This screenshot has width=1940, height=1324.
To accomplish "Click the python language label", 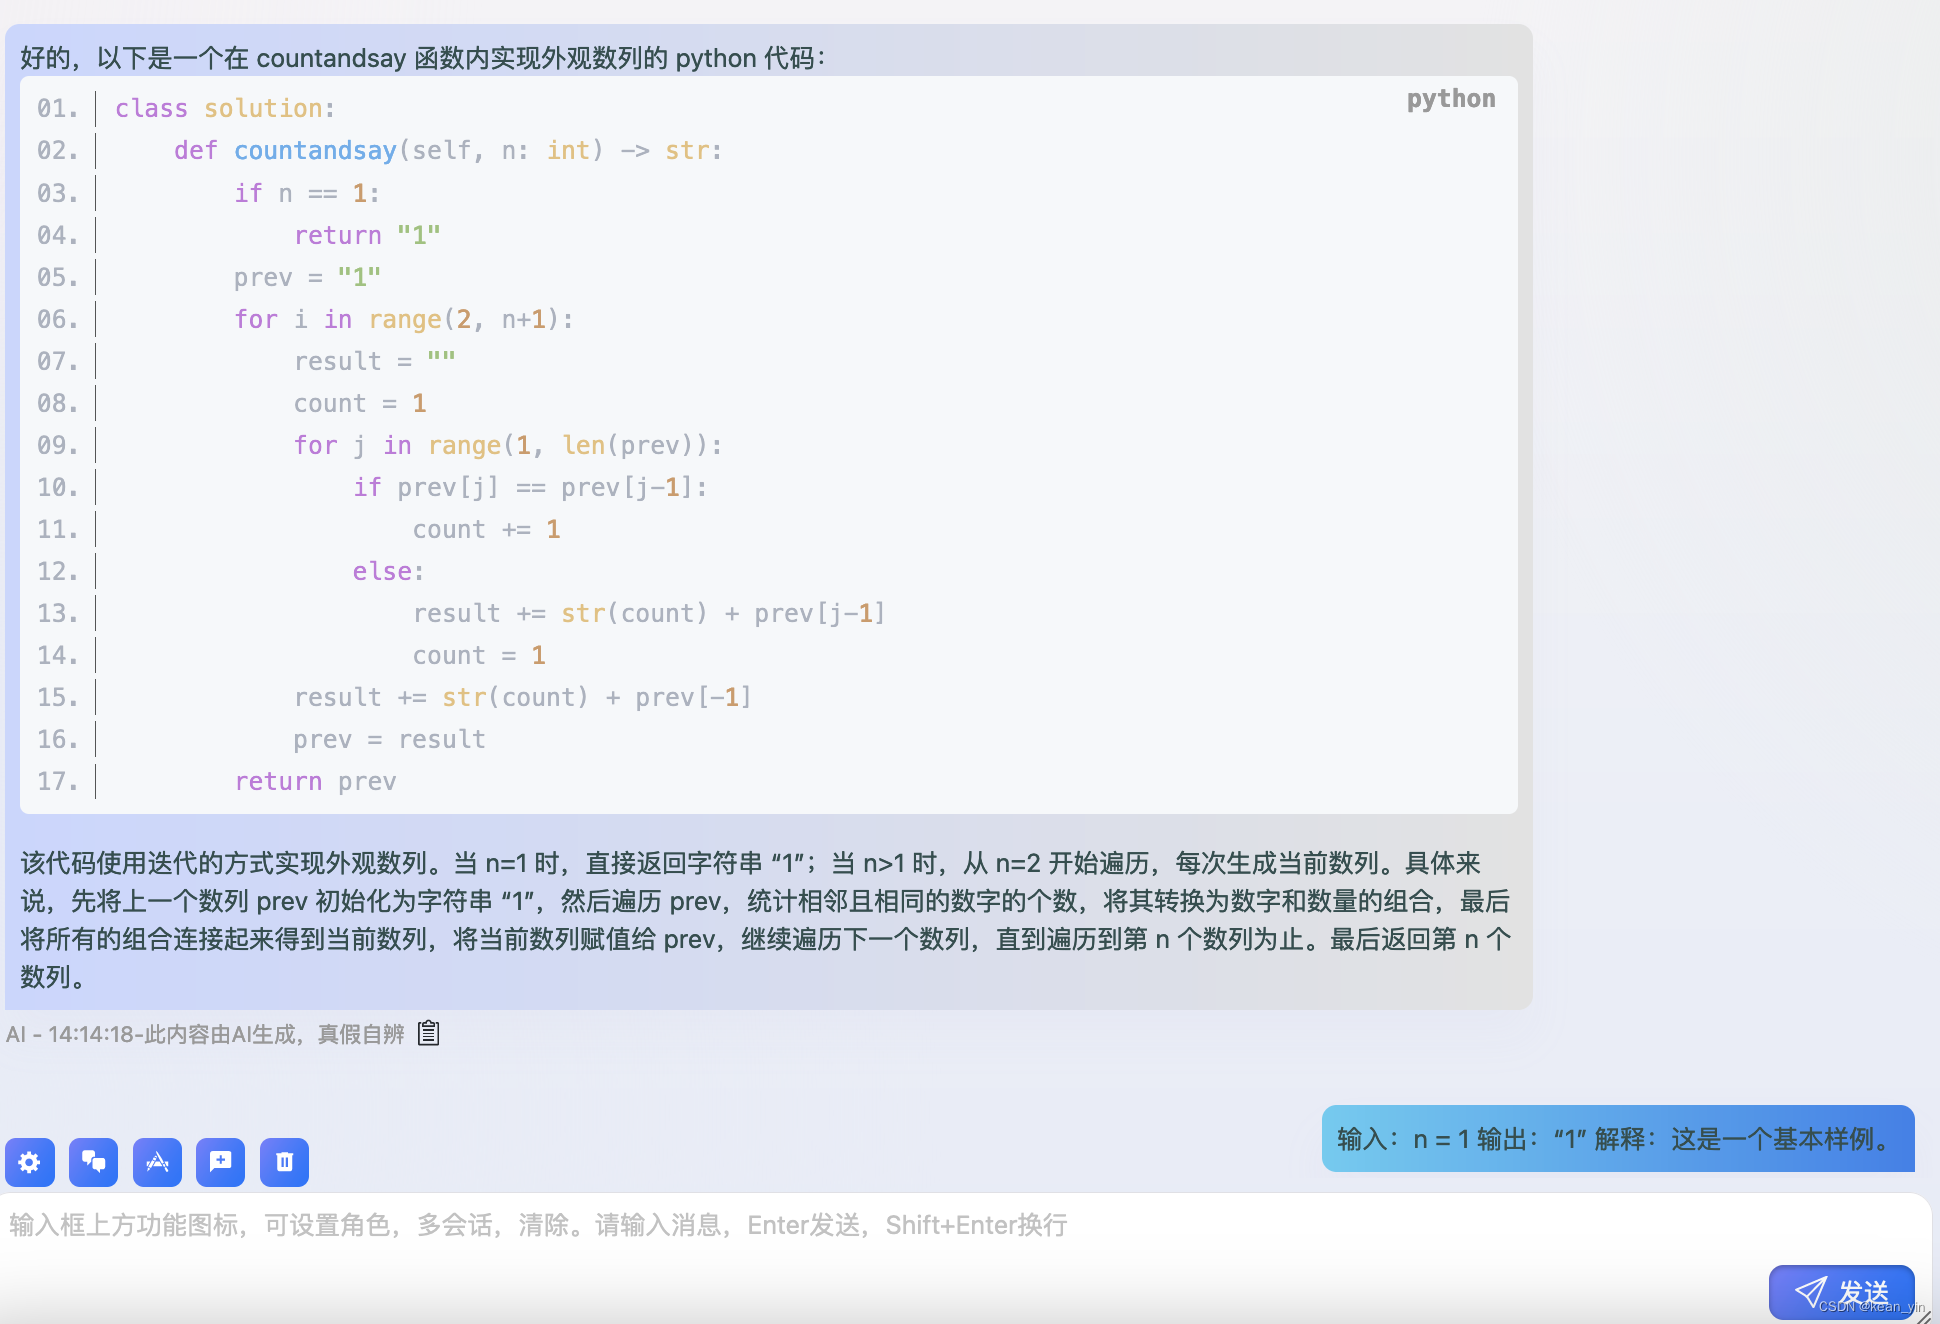I will click(1451, 99).
